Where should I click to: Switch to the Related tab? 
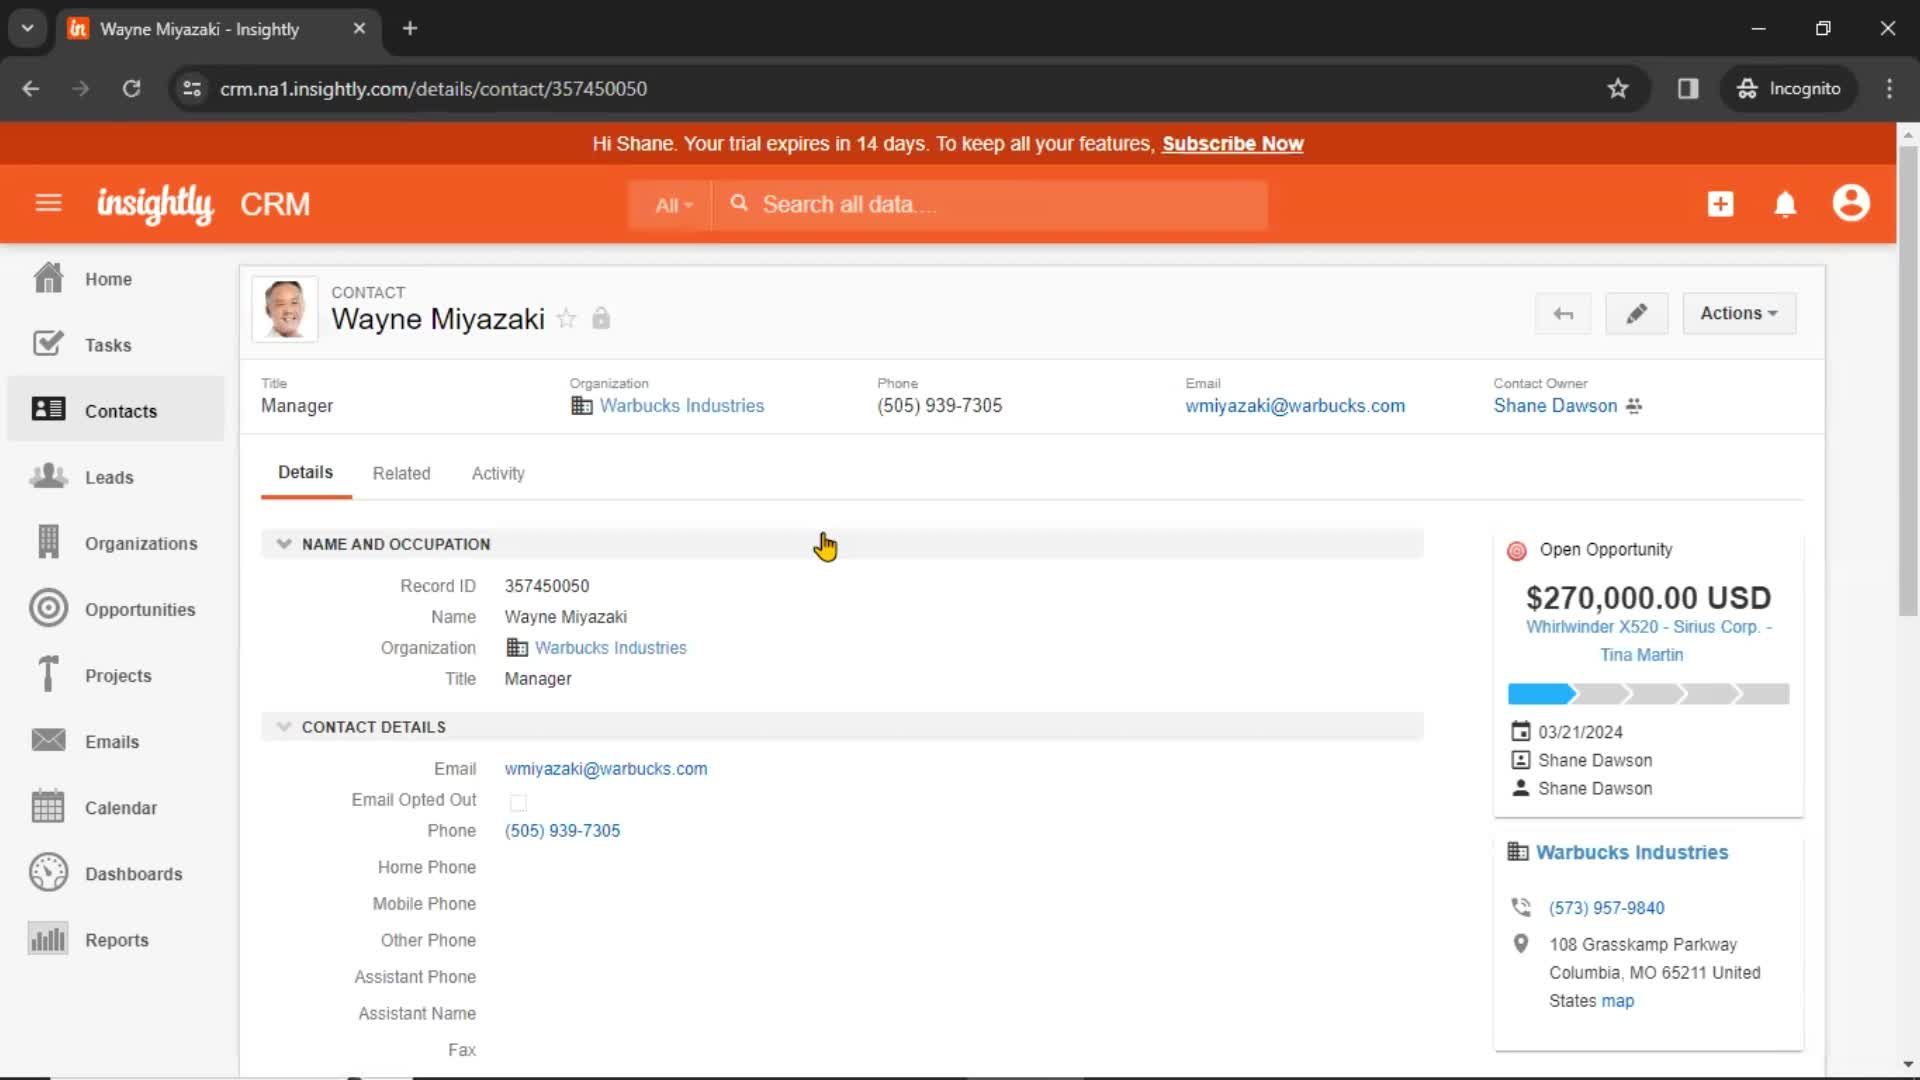[x=401, y=474]
